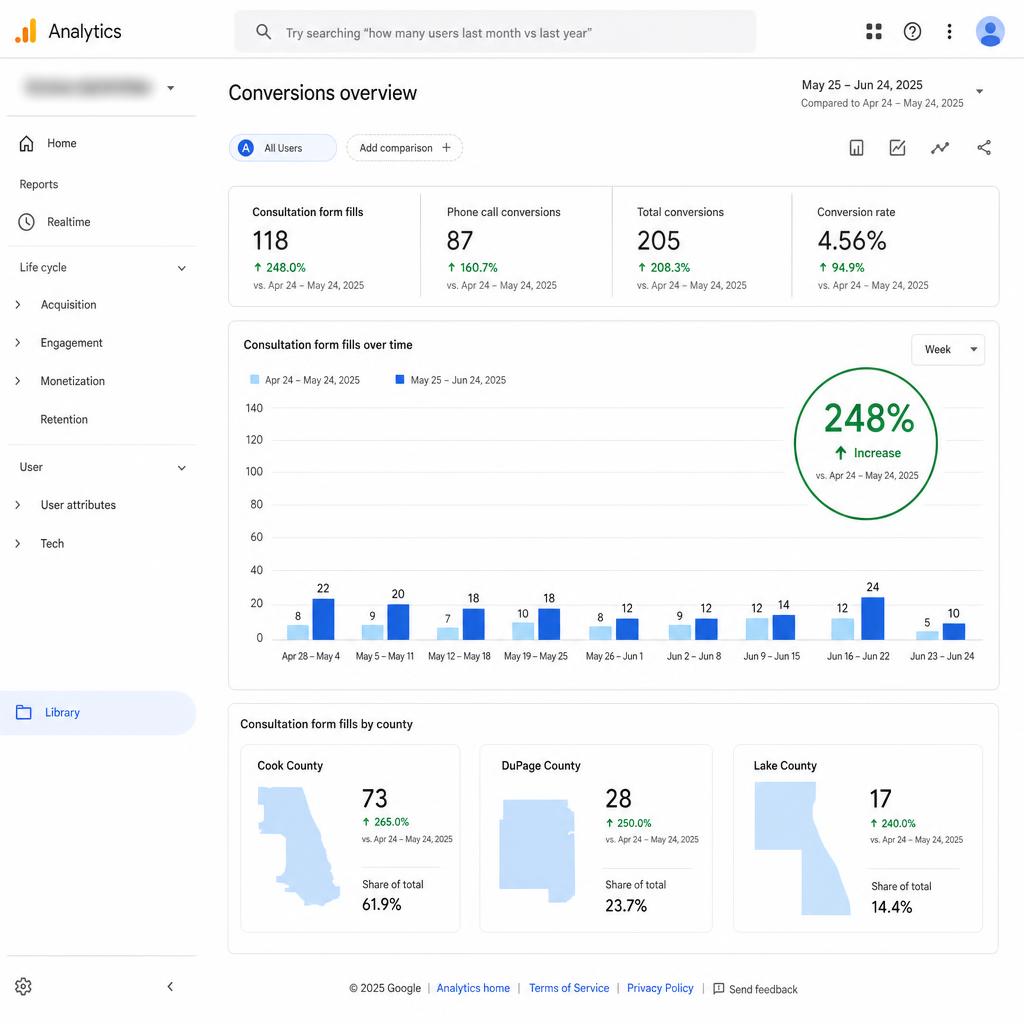Click the dark bar labeled 22 for Apr 28 – May 4
Image resolution: width=1024 pixels, height=1024 pixels.
tap(323, 619)
